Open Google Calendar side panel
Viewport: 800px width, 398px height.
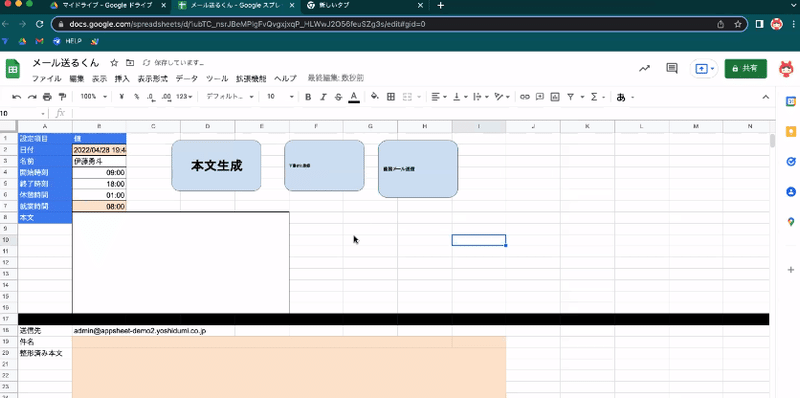click(x=791, y=102)
